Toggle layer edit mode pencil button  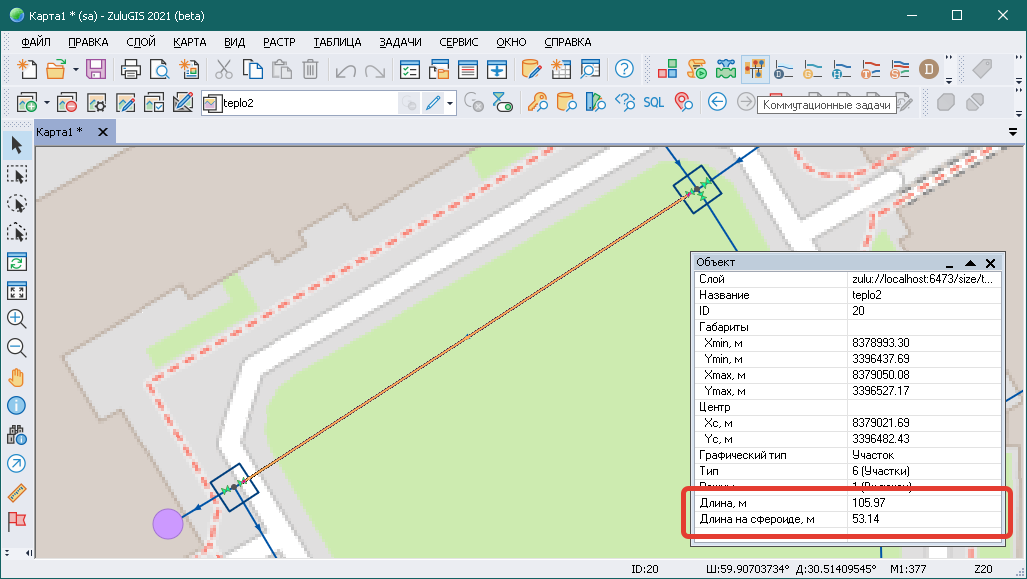[x=433, y=102]
